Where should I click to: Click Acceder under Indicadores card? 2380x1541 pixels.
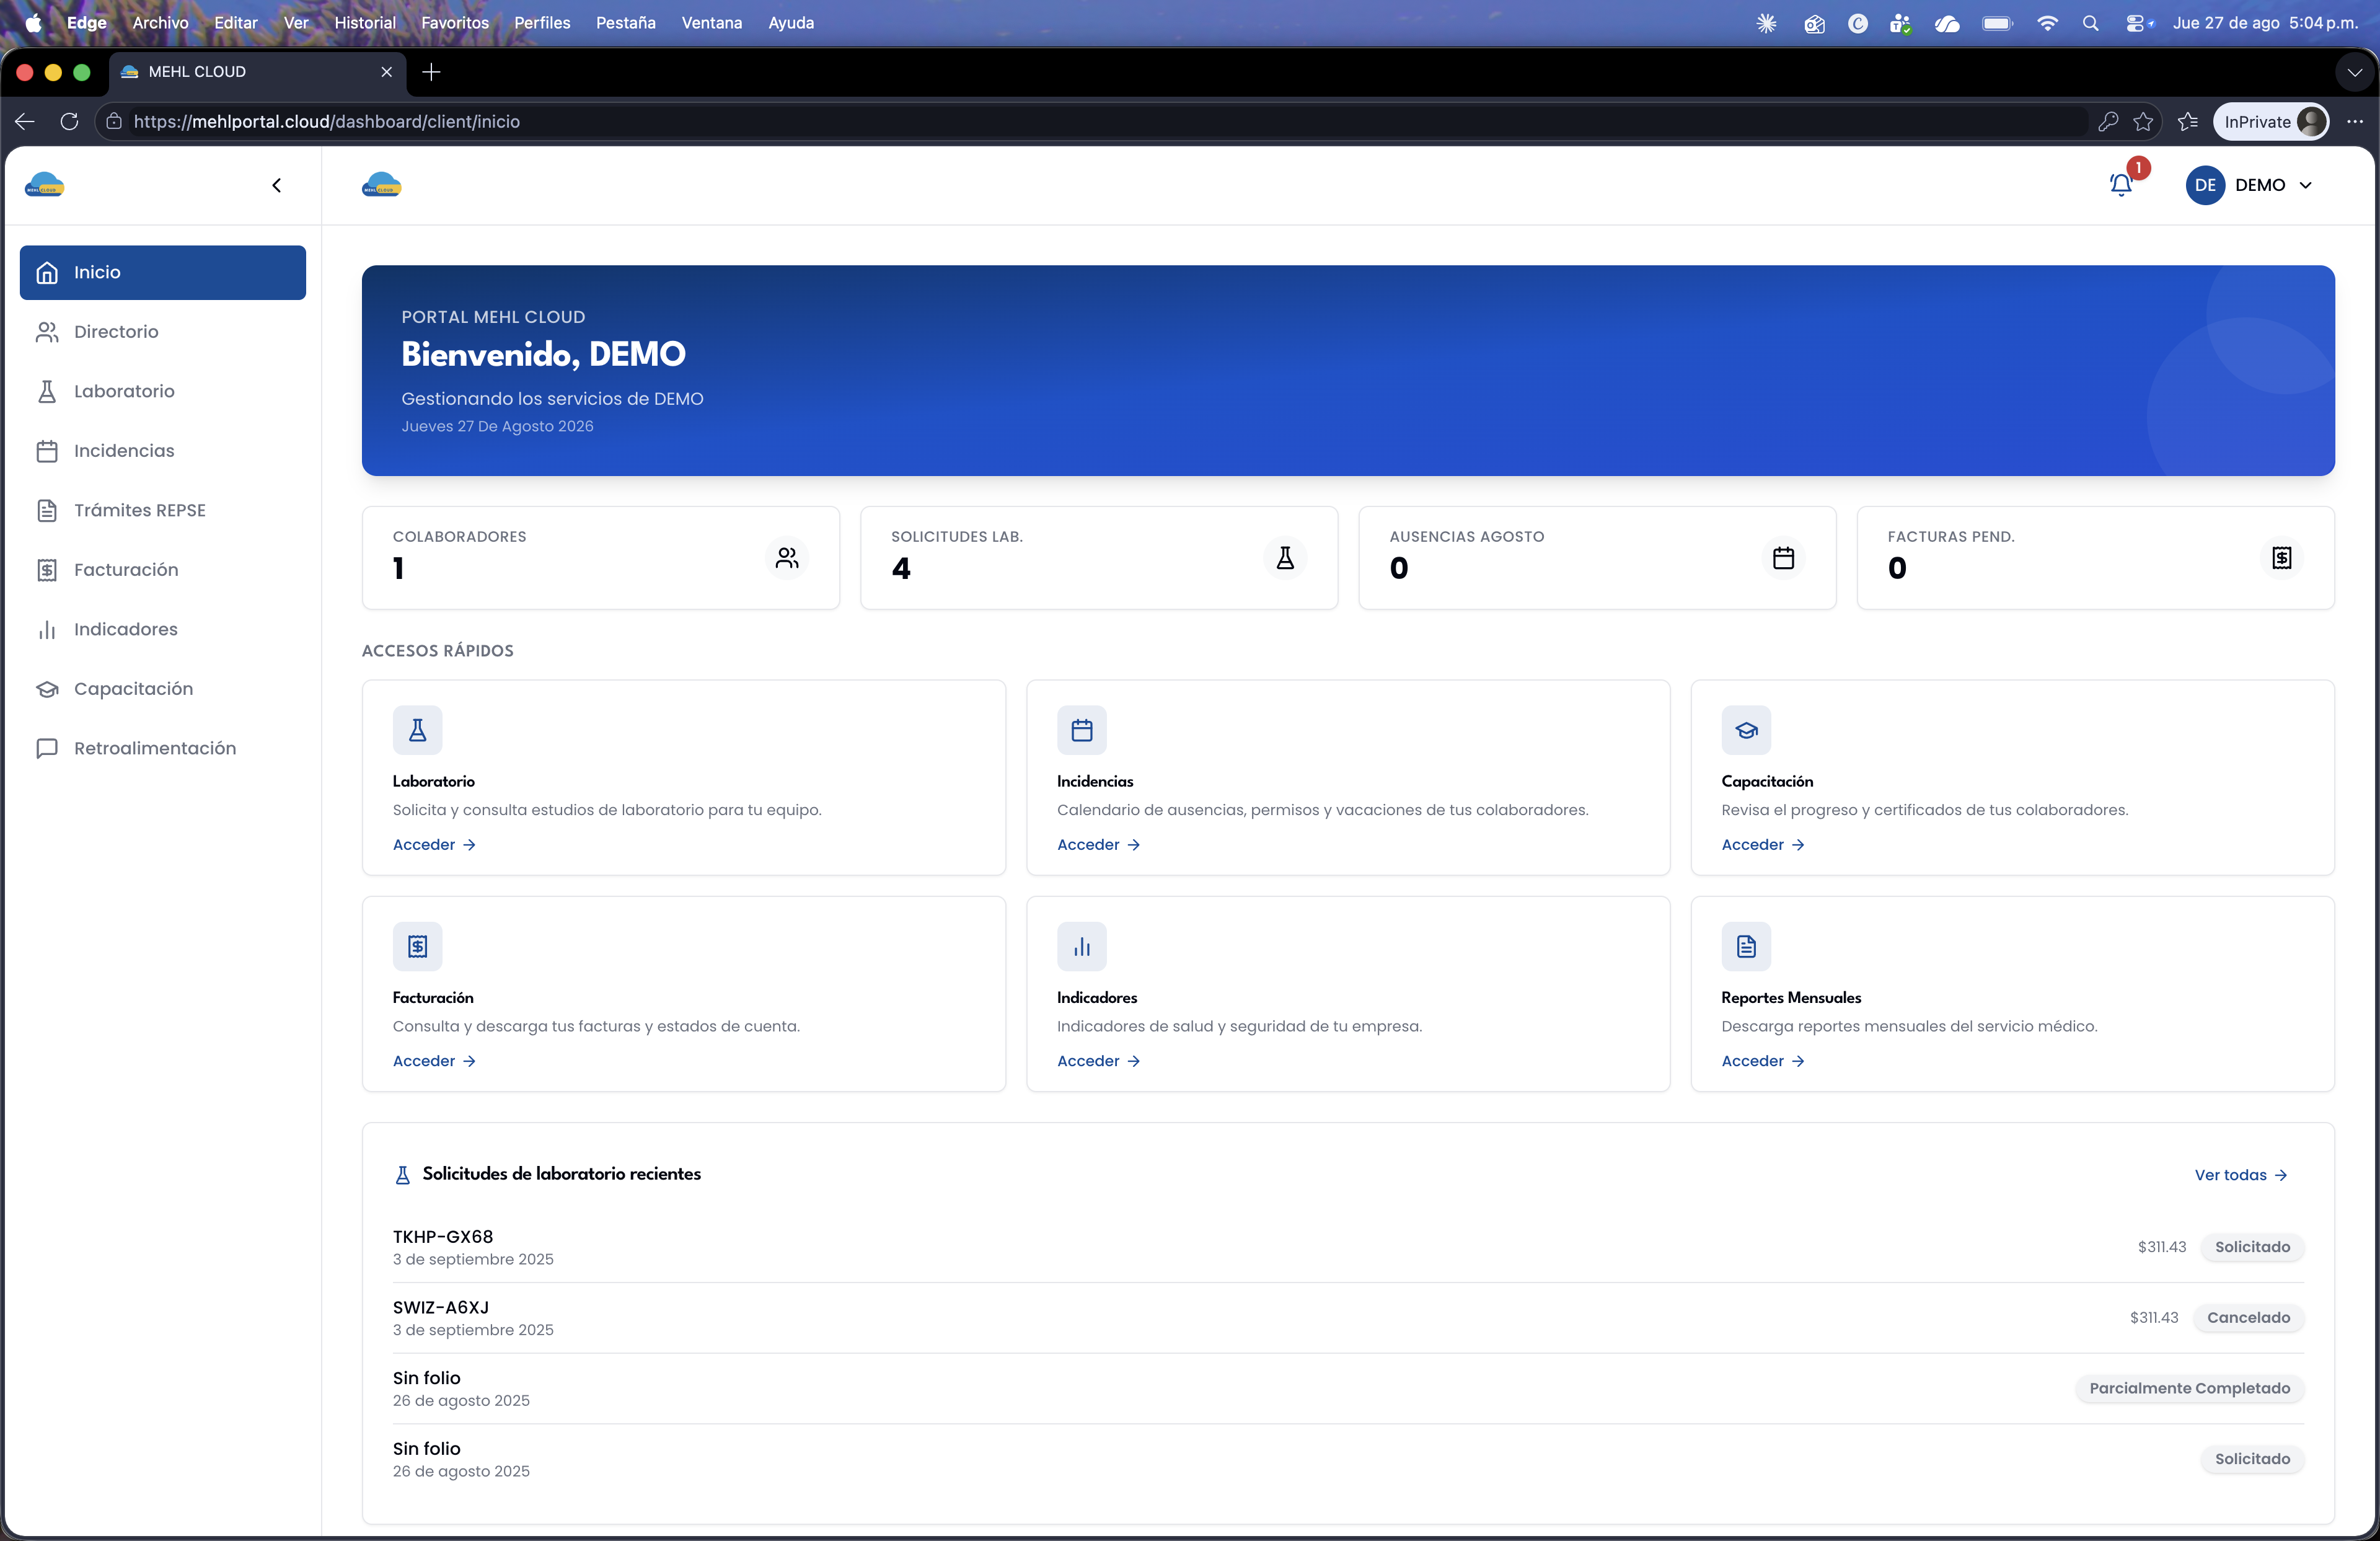click(1098, 1061)
